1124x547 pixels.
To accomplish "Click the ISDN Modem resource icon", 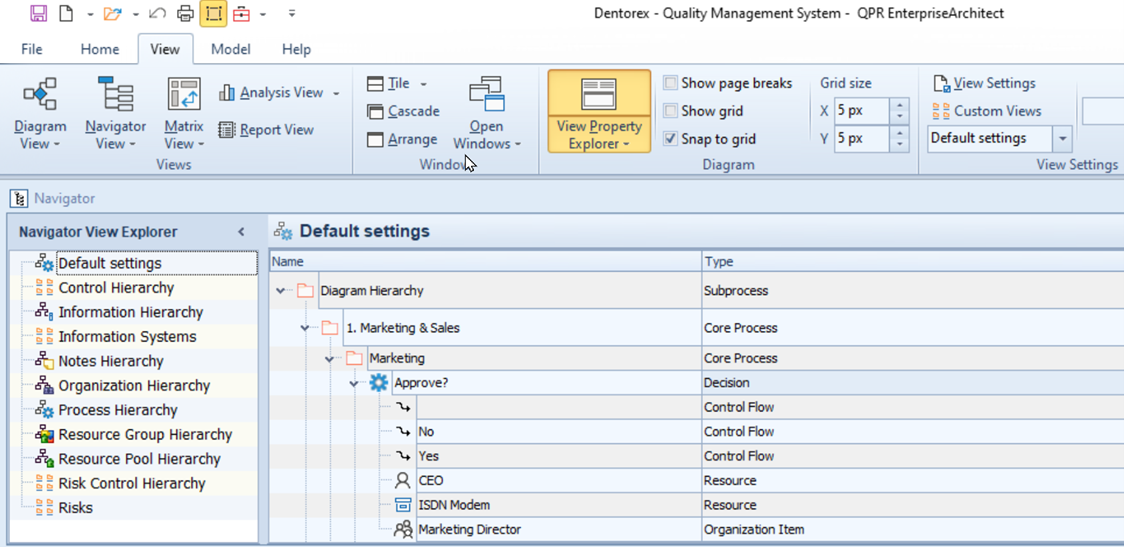I will (x=403, y=505).
